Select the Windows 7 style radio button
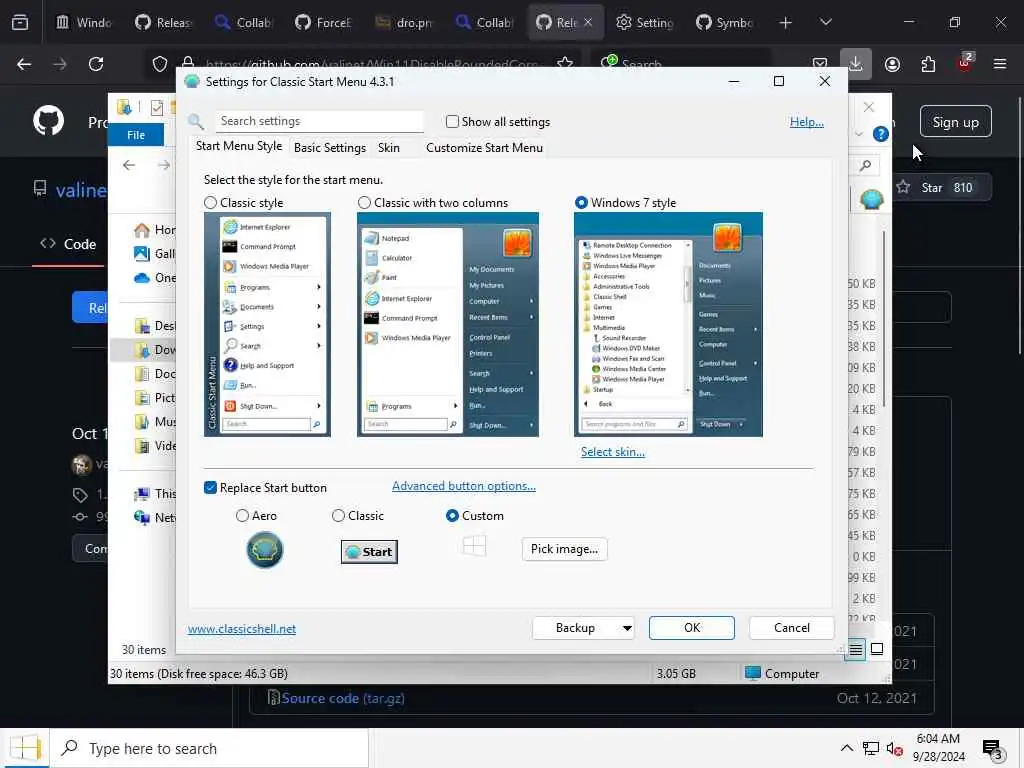This screenshot has height=768, width=1024. 581,202
